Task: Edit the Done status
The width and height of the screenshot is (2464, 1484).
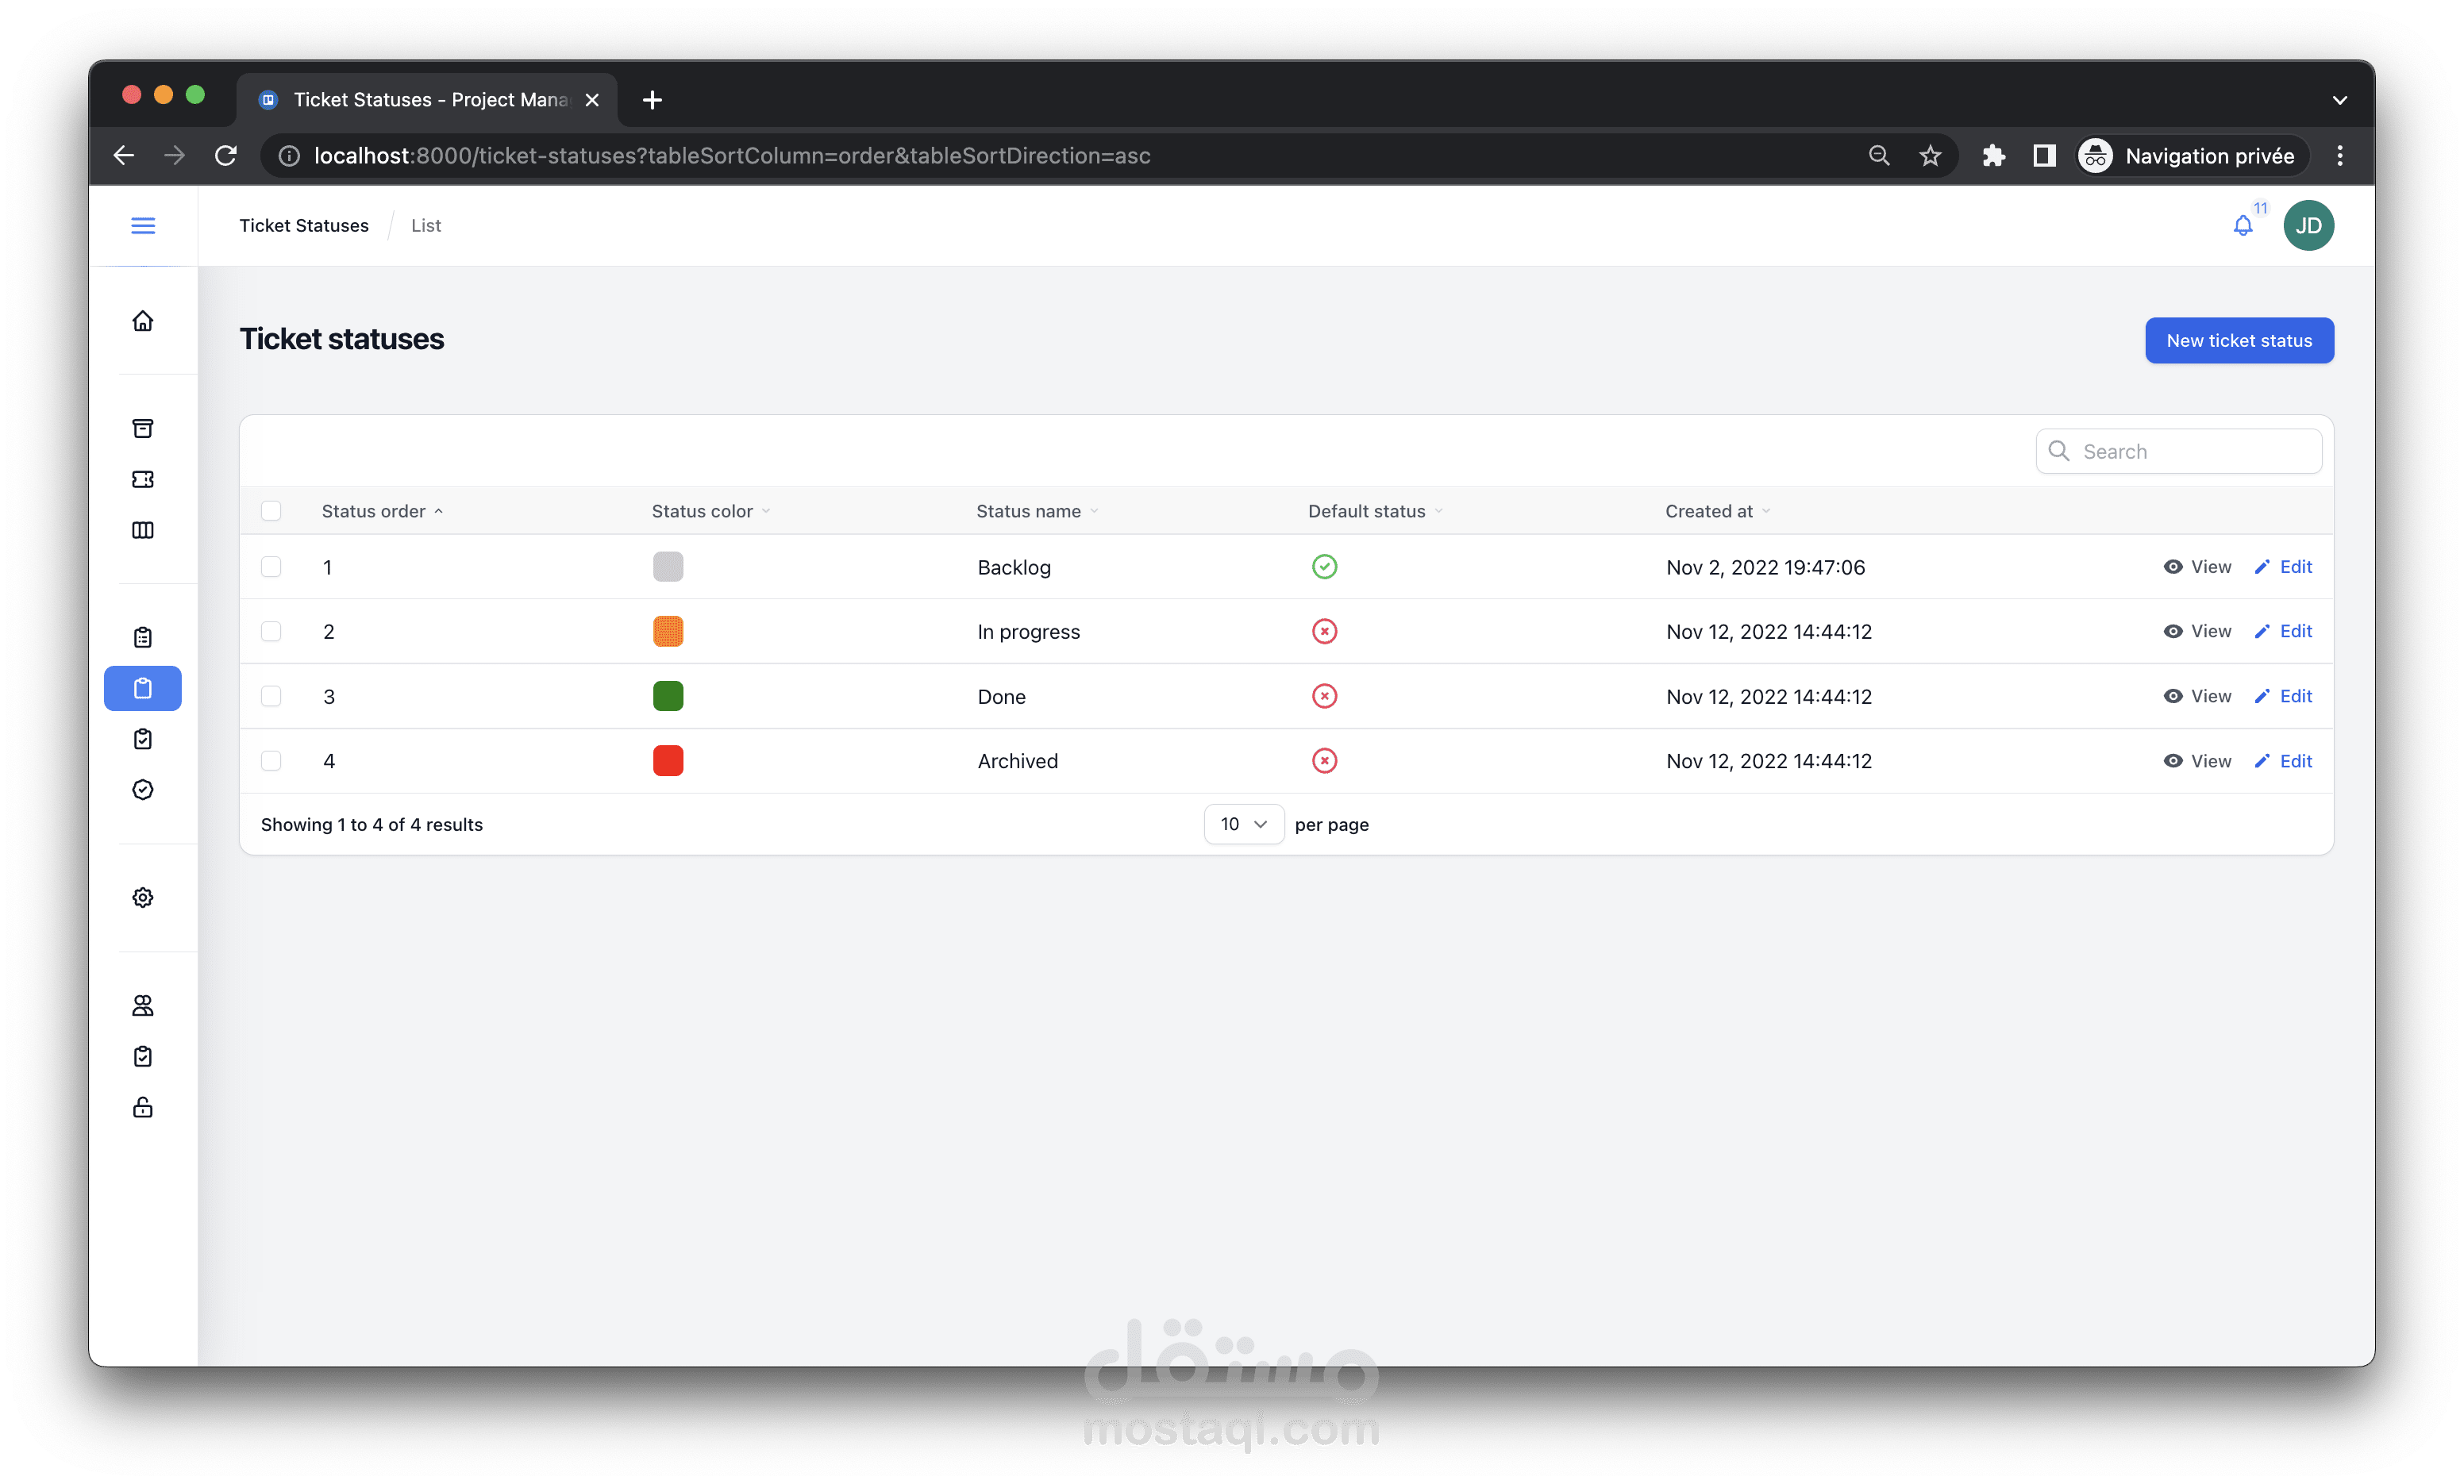Action: [x=2283, y=696]
